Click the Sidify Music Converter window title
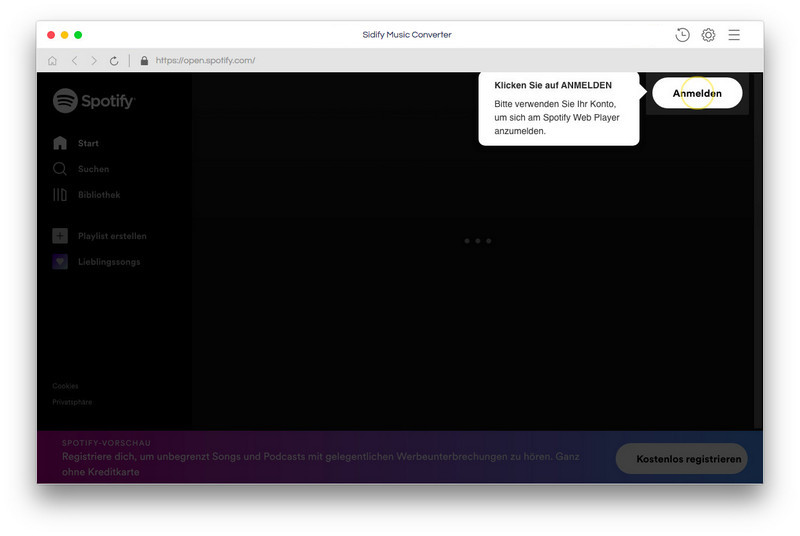Image resolution: width=800 pixels, height=536 pixels. tap(407, 35)
